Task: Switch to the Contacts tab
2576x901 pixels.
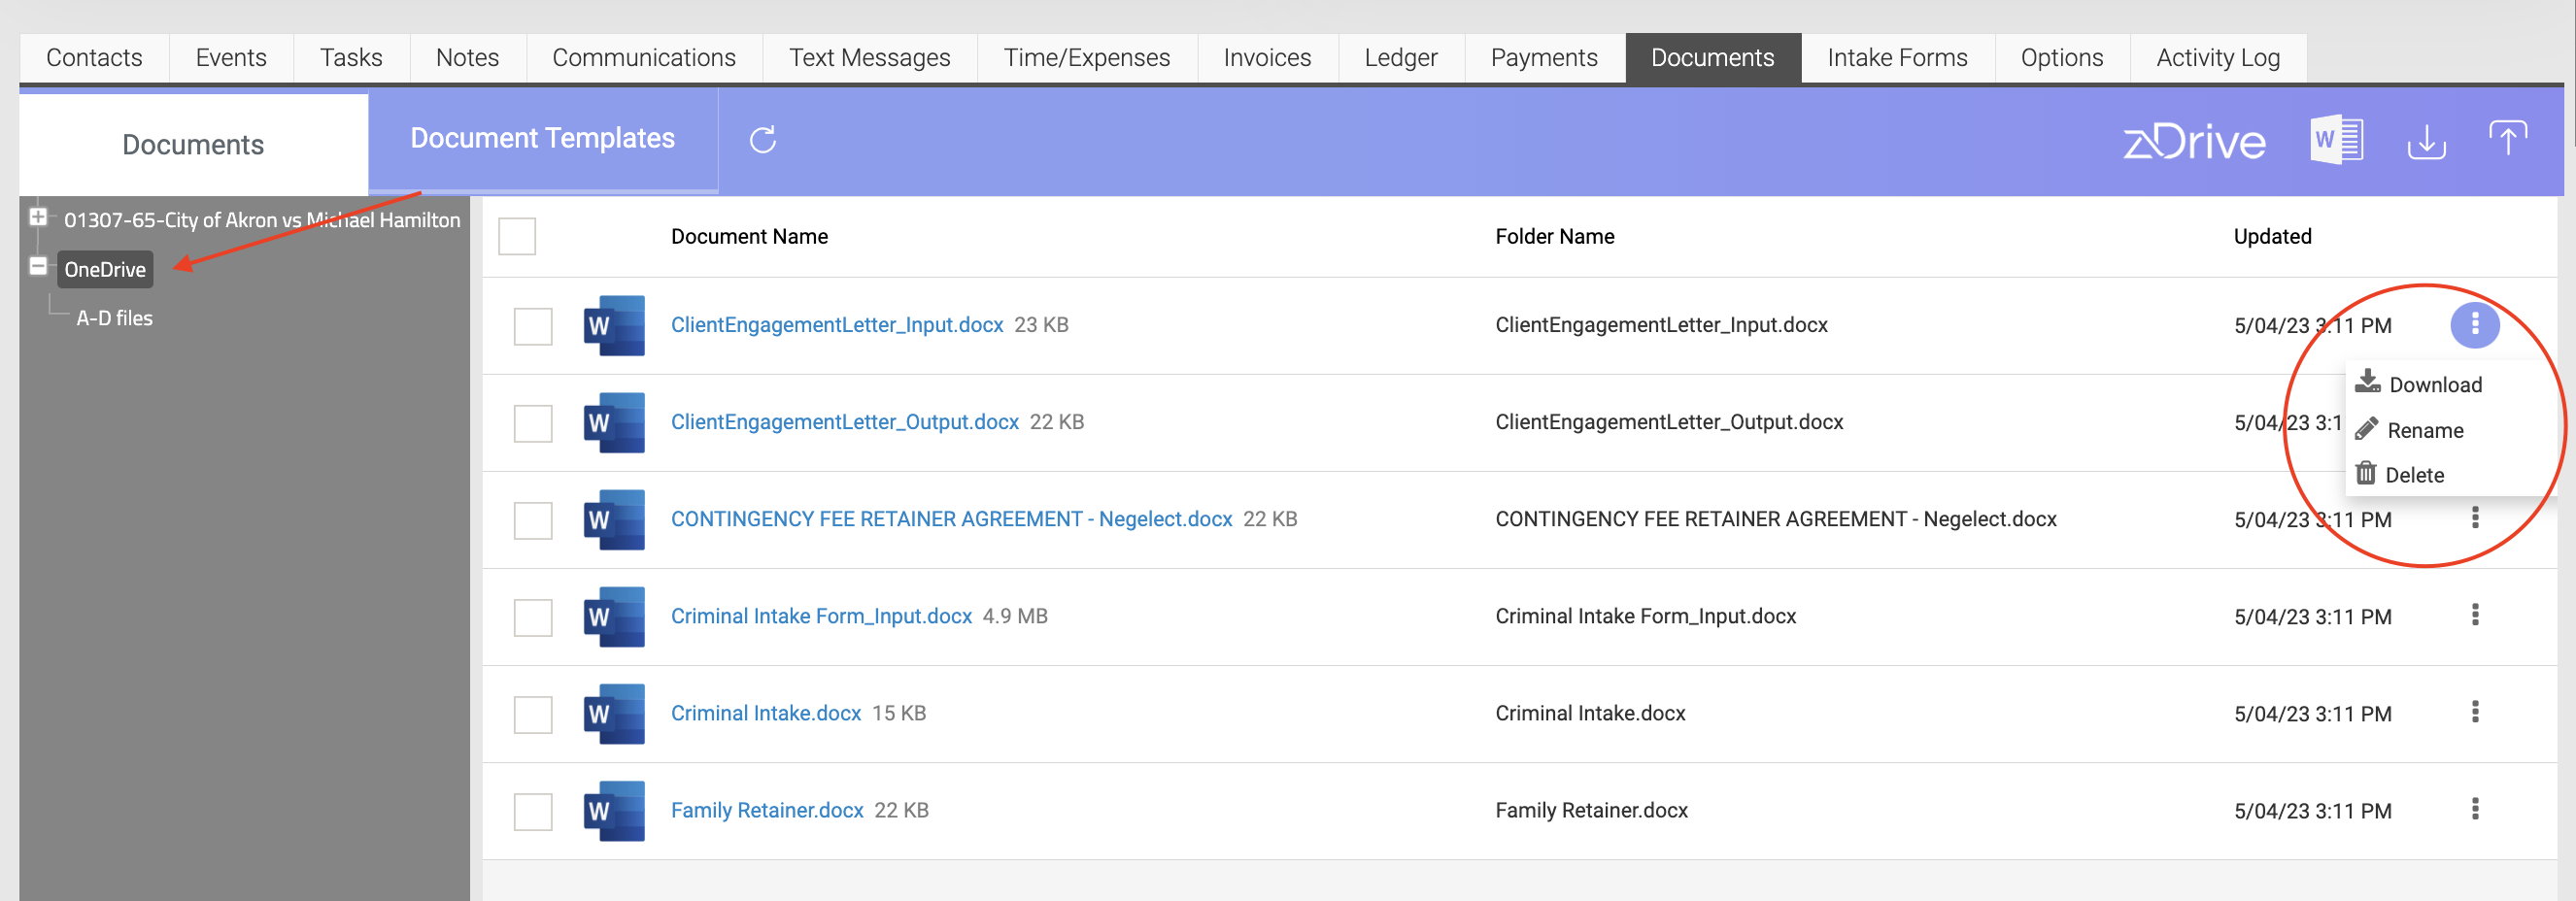Action: click(94, 58)
